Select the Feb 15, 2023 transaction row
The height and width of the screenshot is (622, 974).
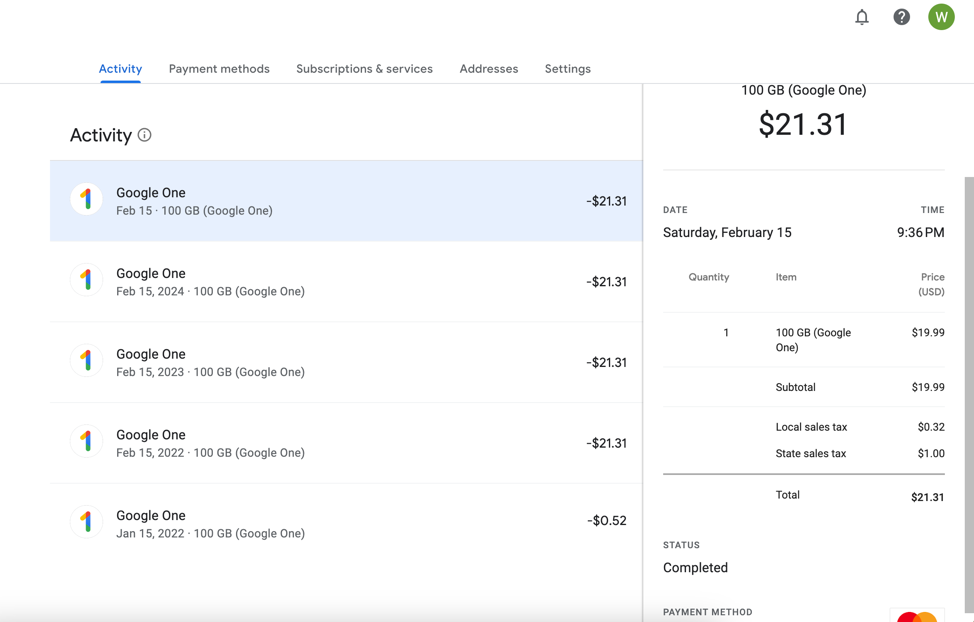(x=346, y=362)
